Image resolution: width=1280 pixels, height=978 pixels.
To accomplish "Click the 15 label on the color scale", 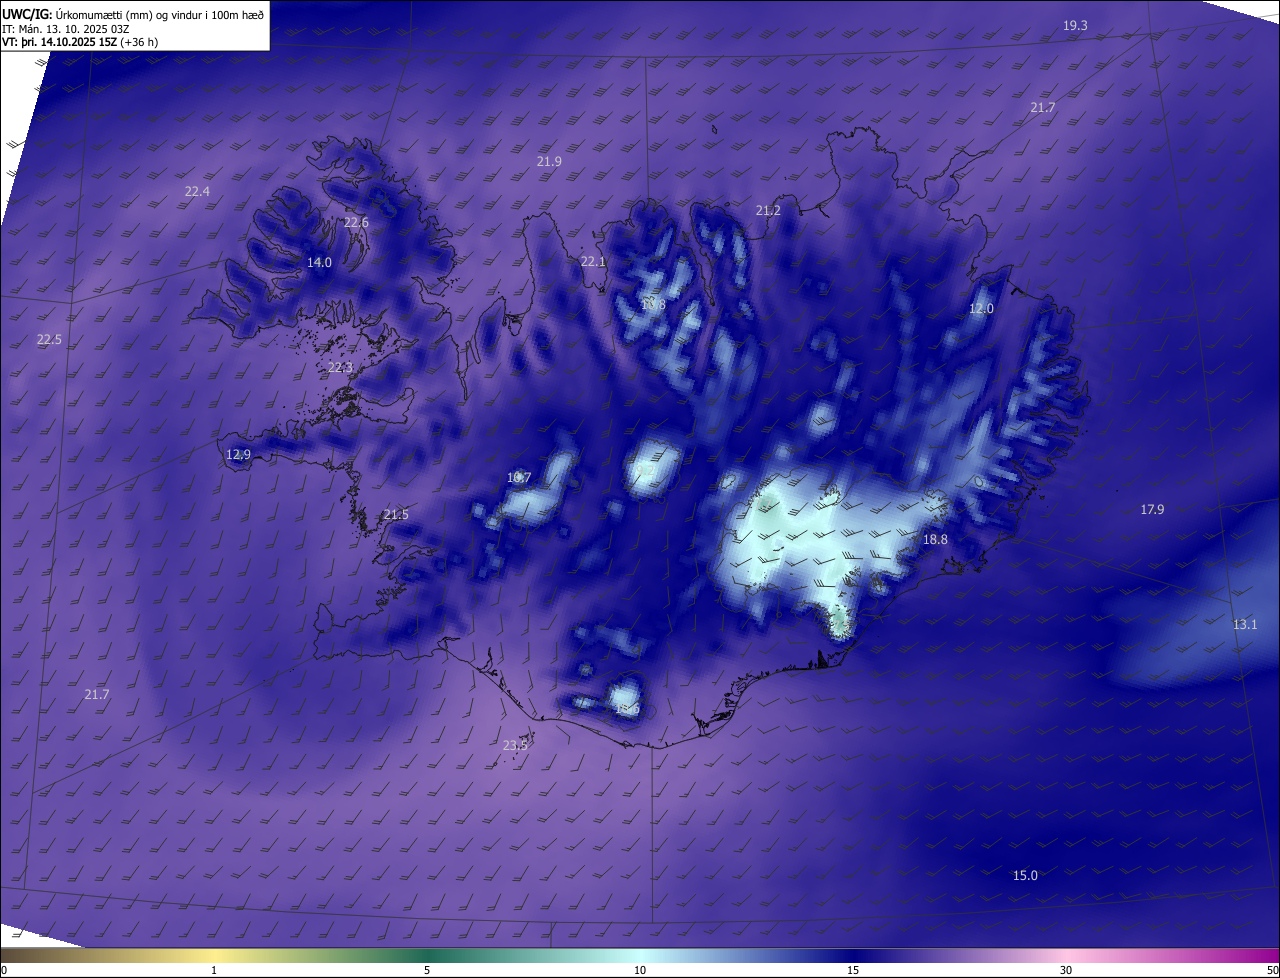I will 853,970.
